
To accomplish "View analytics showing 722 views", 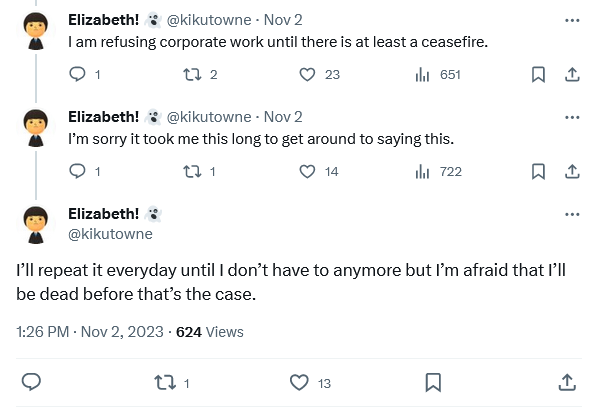I will pos(423,171).
